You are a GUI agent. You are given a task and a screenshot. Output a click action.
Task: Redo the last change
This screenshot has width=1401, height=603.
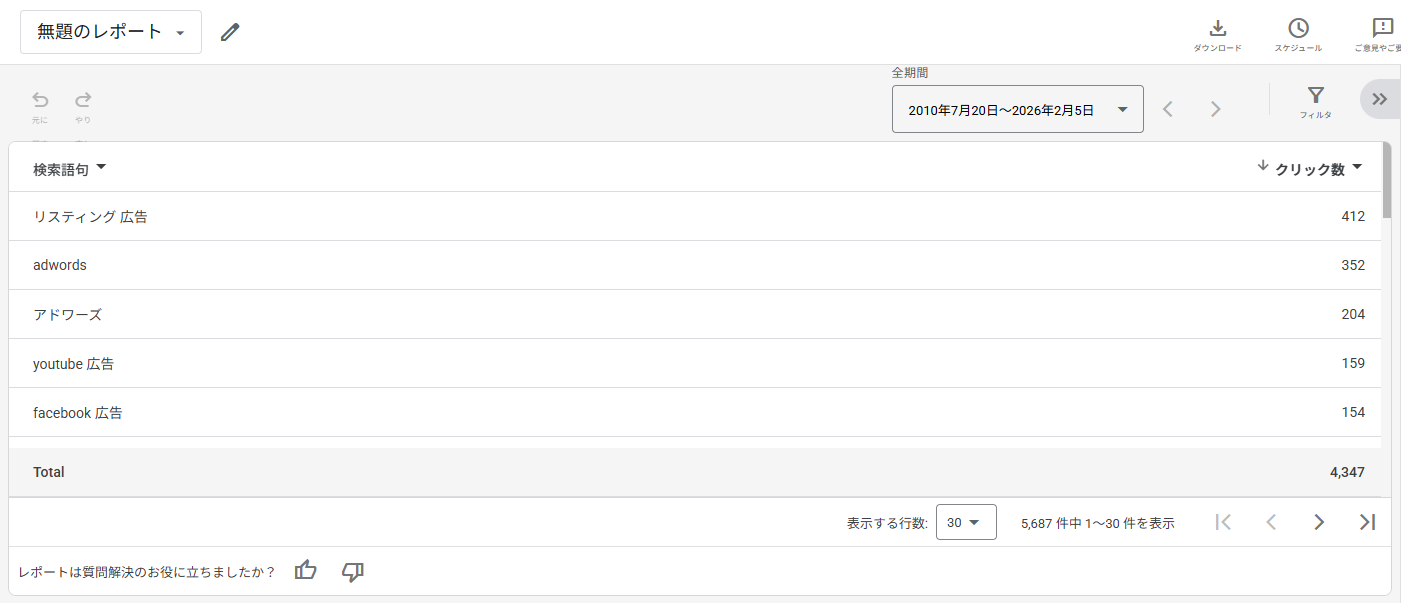[83, 100]
